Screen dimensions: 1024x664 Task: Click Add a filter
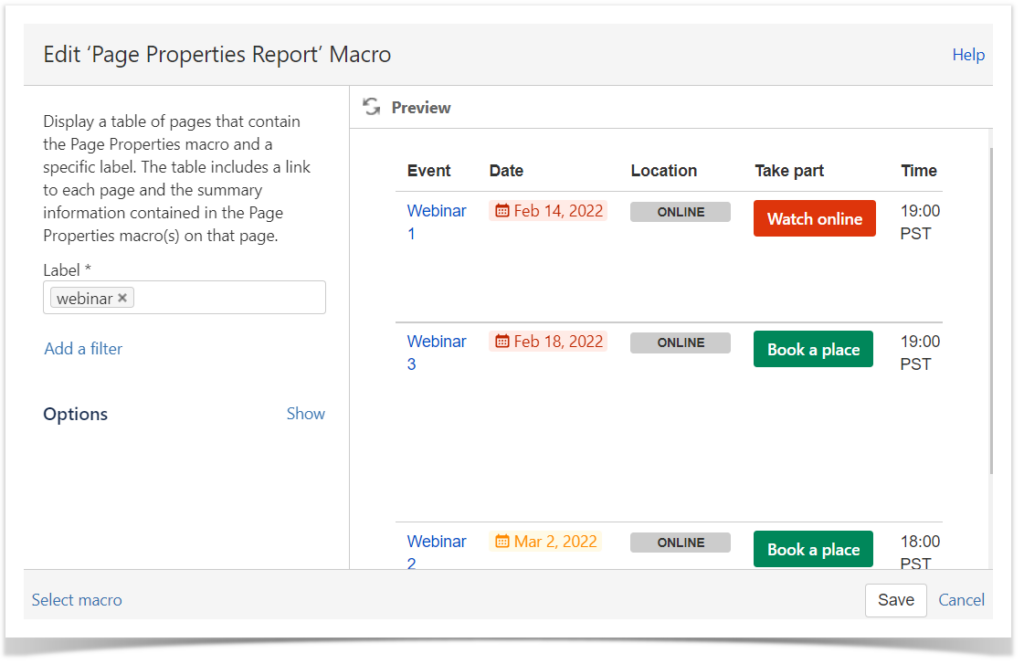83,348
